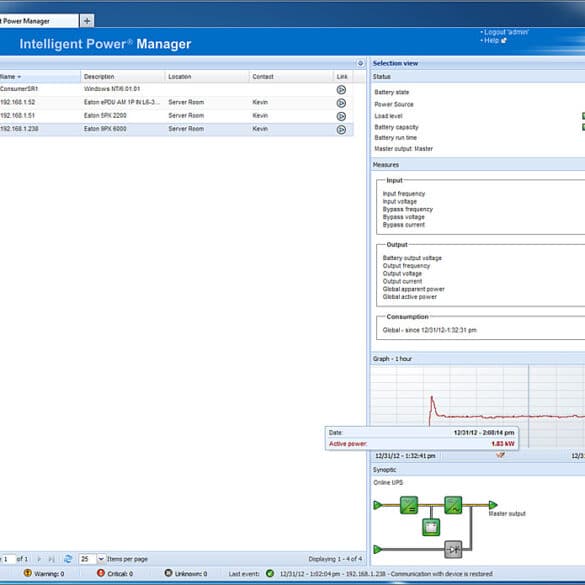
Task: Collapse the Measures panel header
Action: 478,165
